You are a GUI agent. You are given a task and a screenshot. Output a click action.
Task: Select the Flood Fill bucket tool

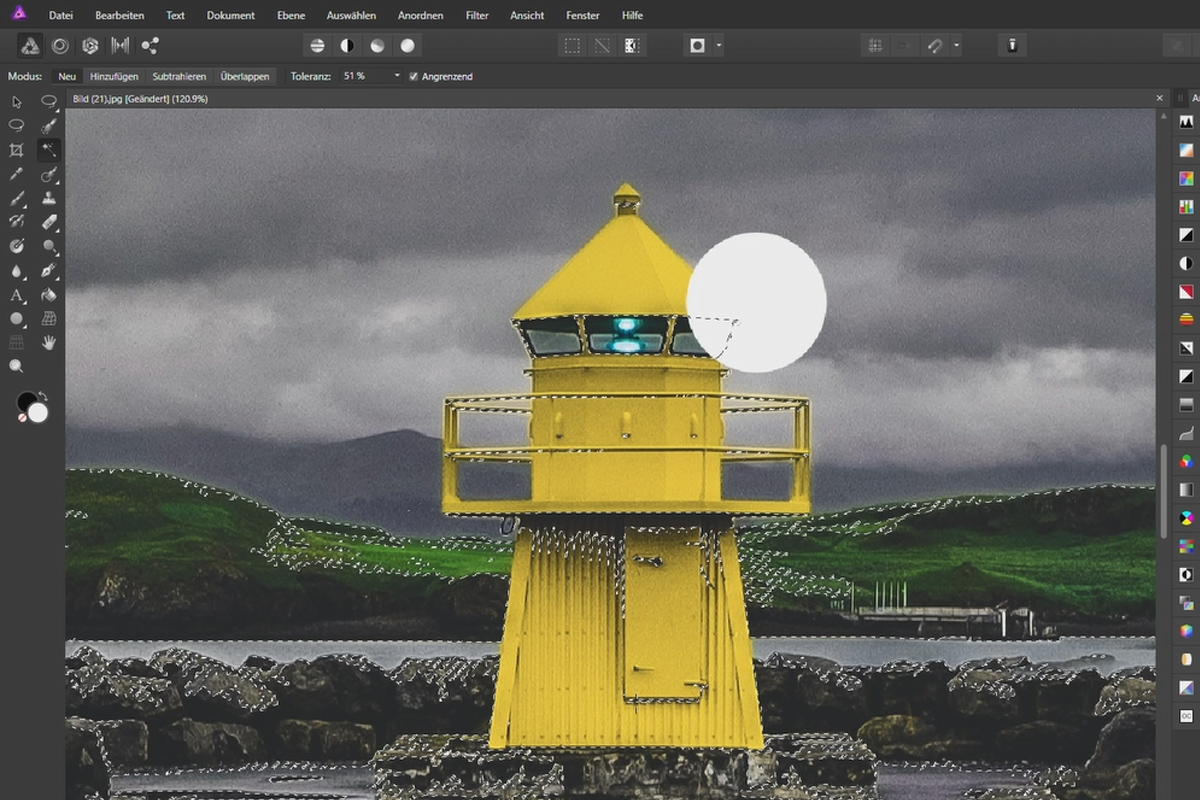[49, 295]
